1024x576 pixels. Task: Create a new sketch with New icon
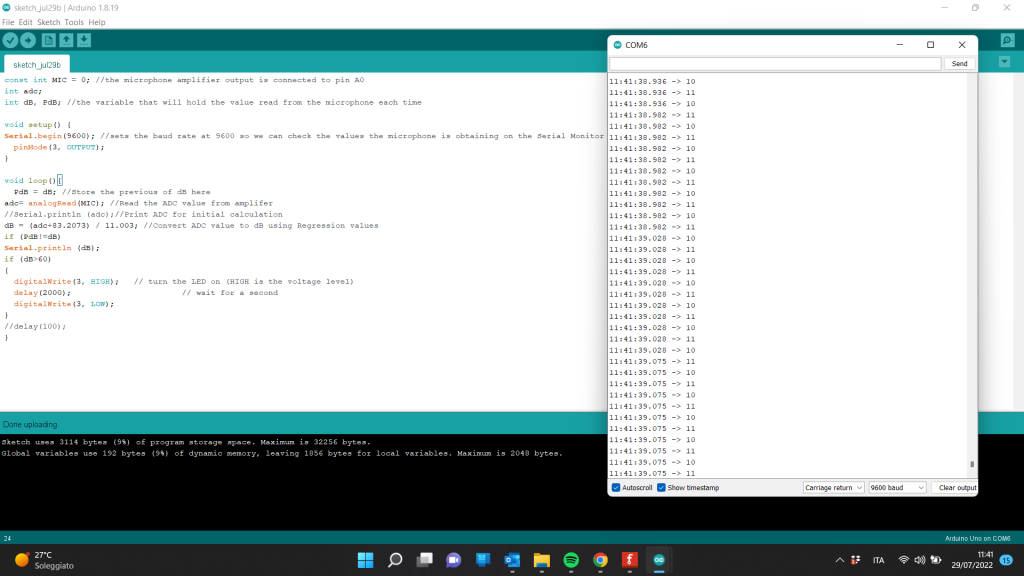click(x=48, y=40)
